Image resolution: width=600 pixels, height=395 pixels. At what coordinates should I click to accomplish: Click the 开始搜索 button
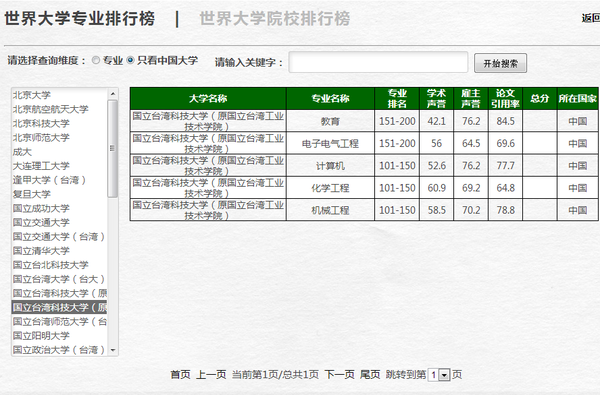point(500,63)
